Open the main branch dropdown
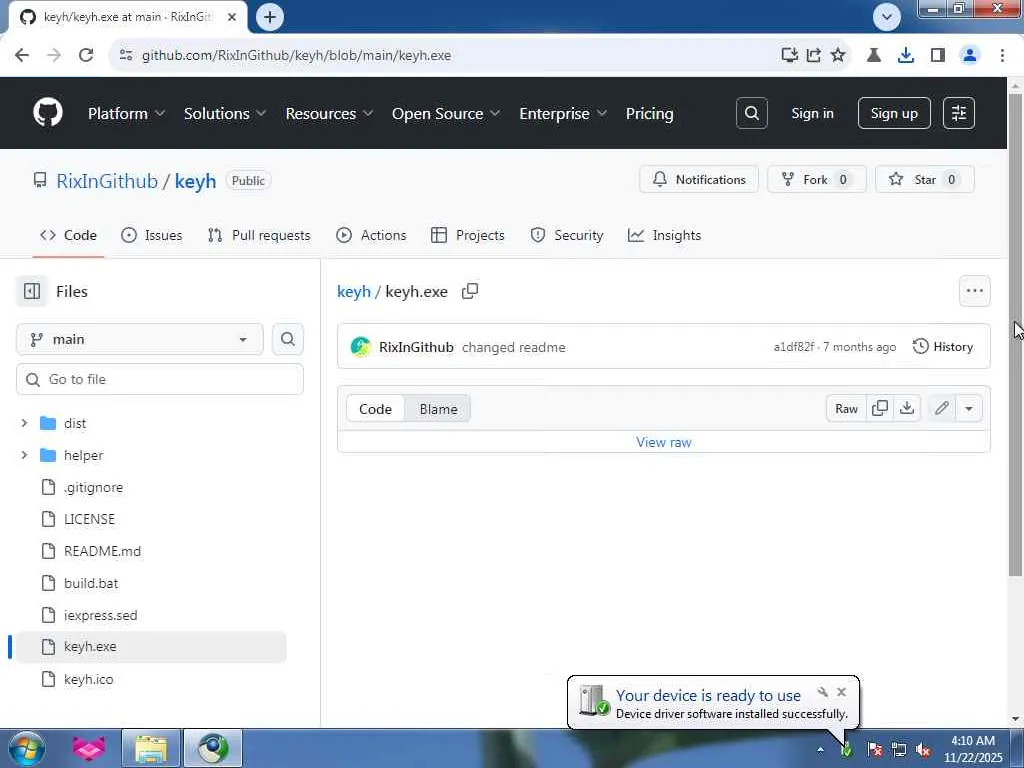This screenshot has height=768, width=1024. [140, 340]
